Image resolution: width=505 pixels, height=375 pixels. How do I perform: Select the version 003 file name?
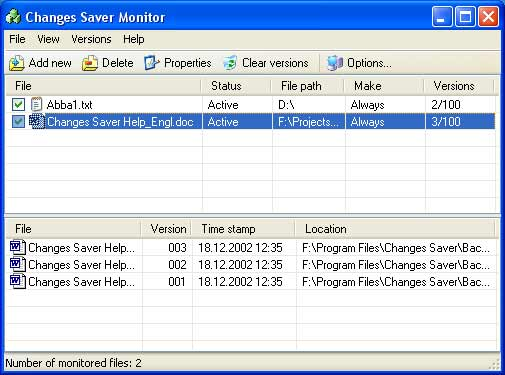pyautogui.click(x=82, y=248)
